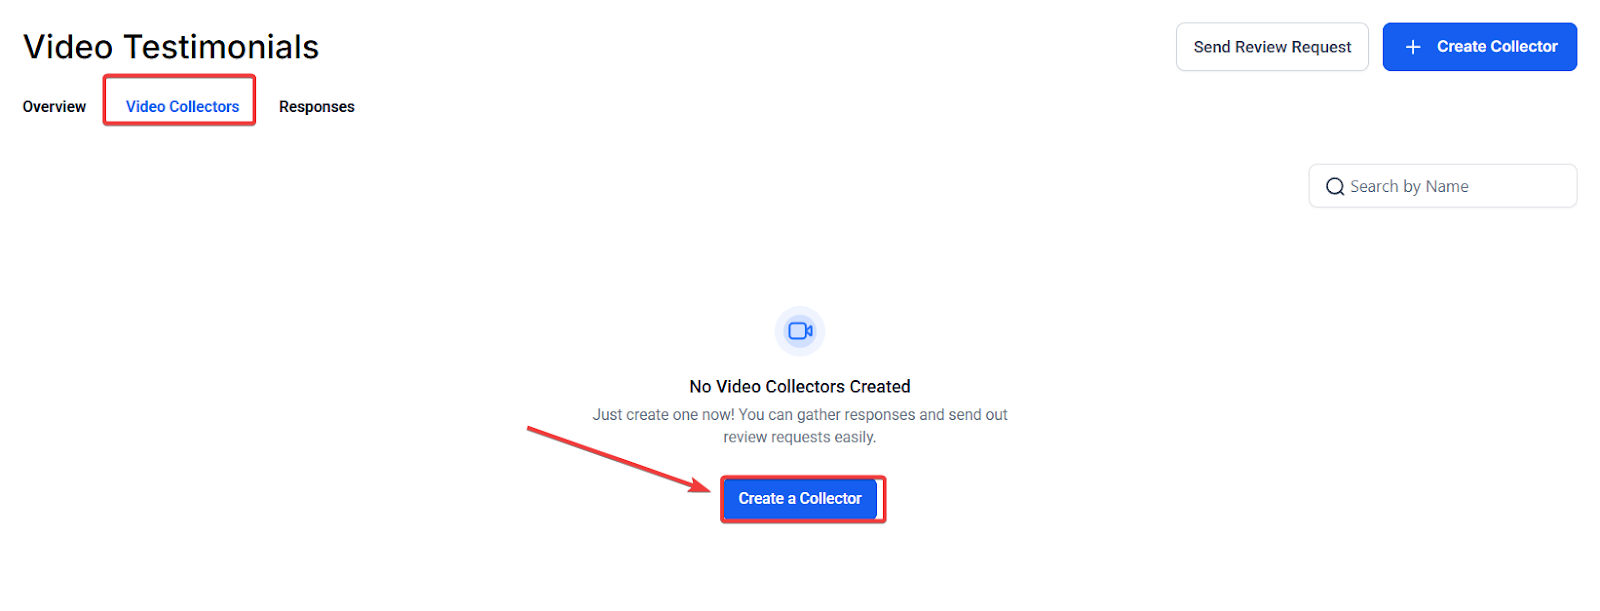Image resolution: width=1600 pixels, height=611 pixels.
Task: Select the Video Collectors tab
Action: 182,107
